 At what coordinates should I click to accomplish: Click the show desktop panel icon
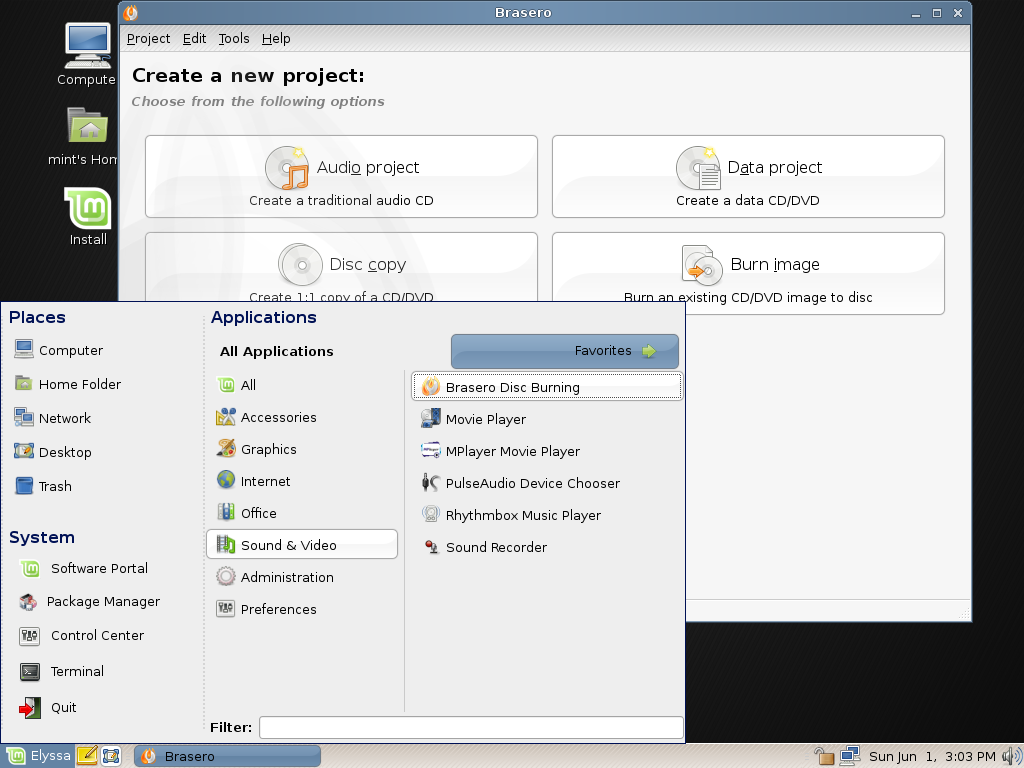111,756
